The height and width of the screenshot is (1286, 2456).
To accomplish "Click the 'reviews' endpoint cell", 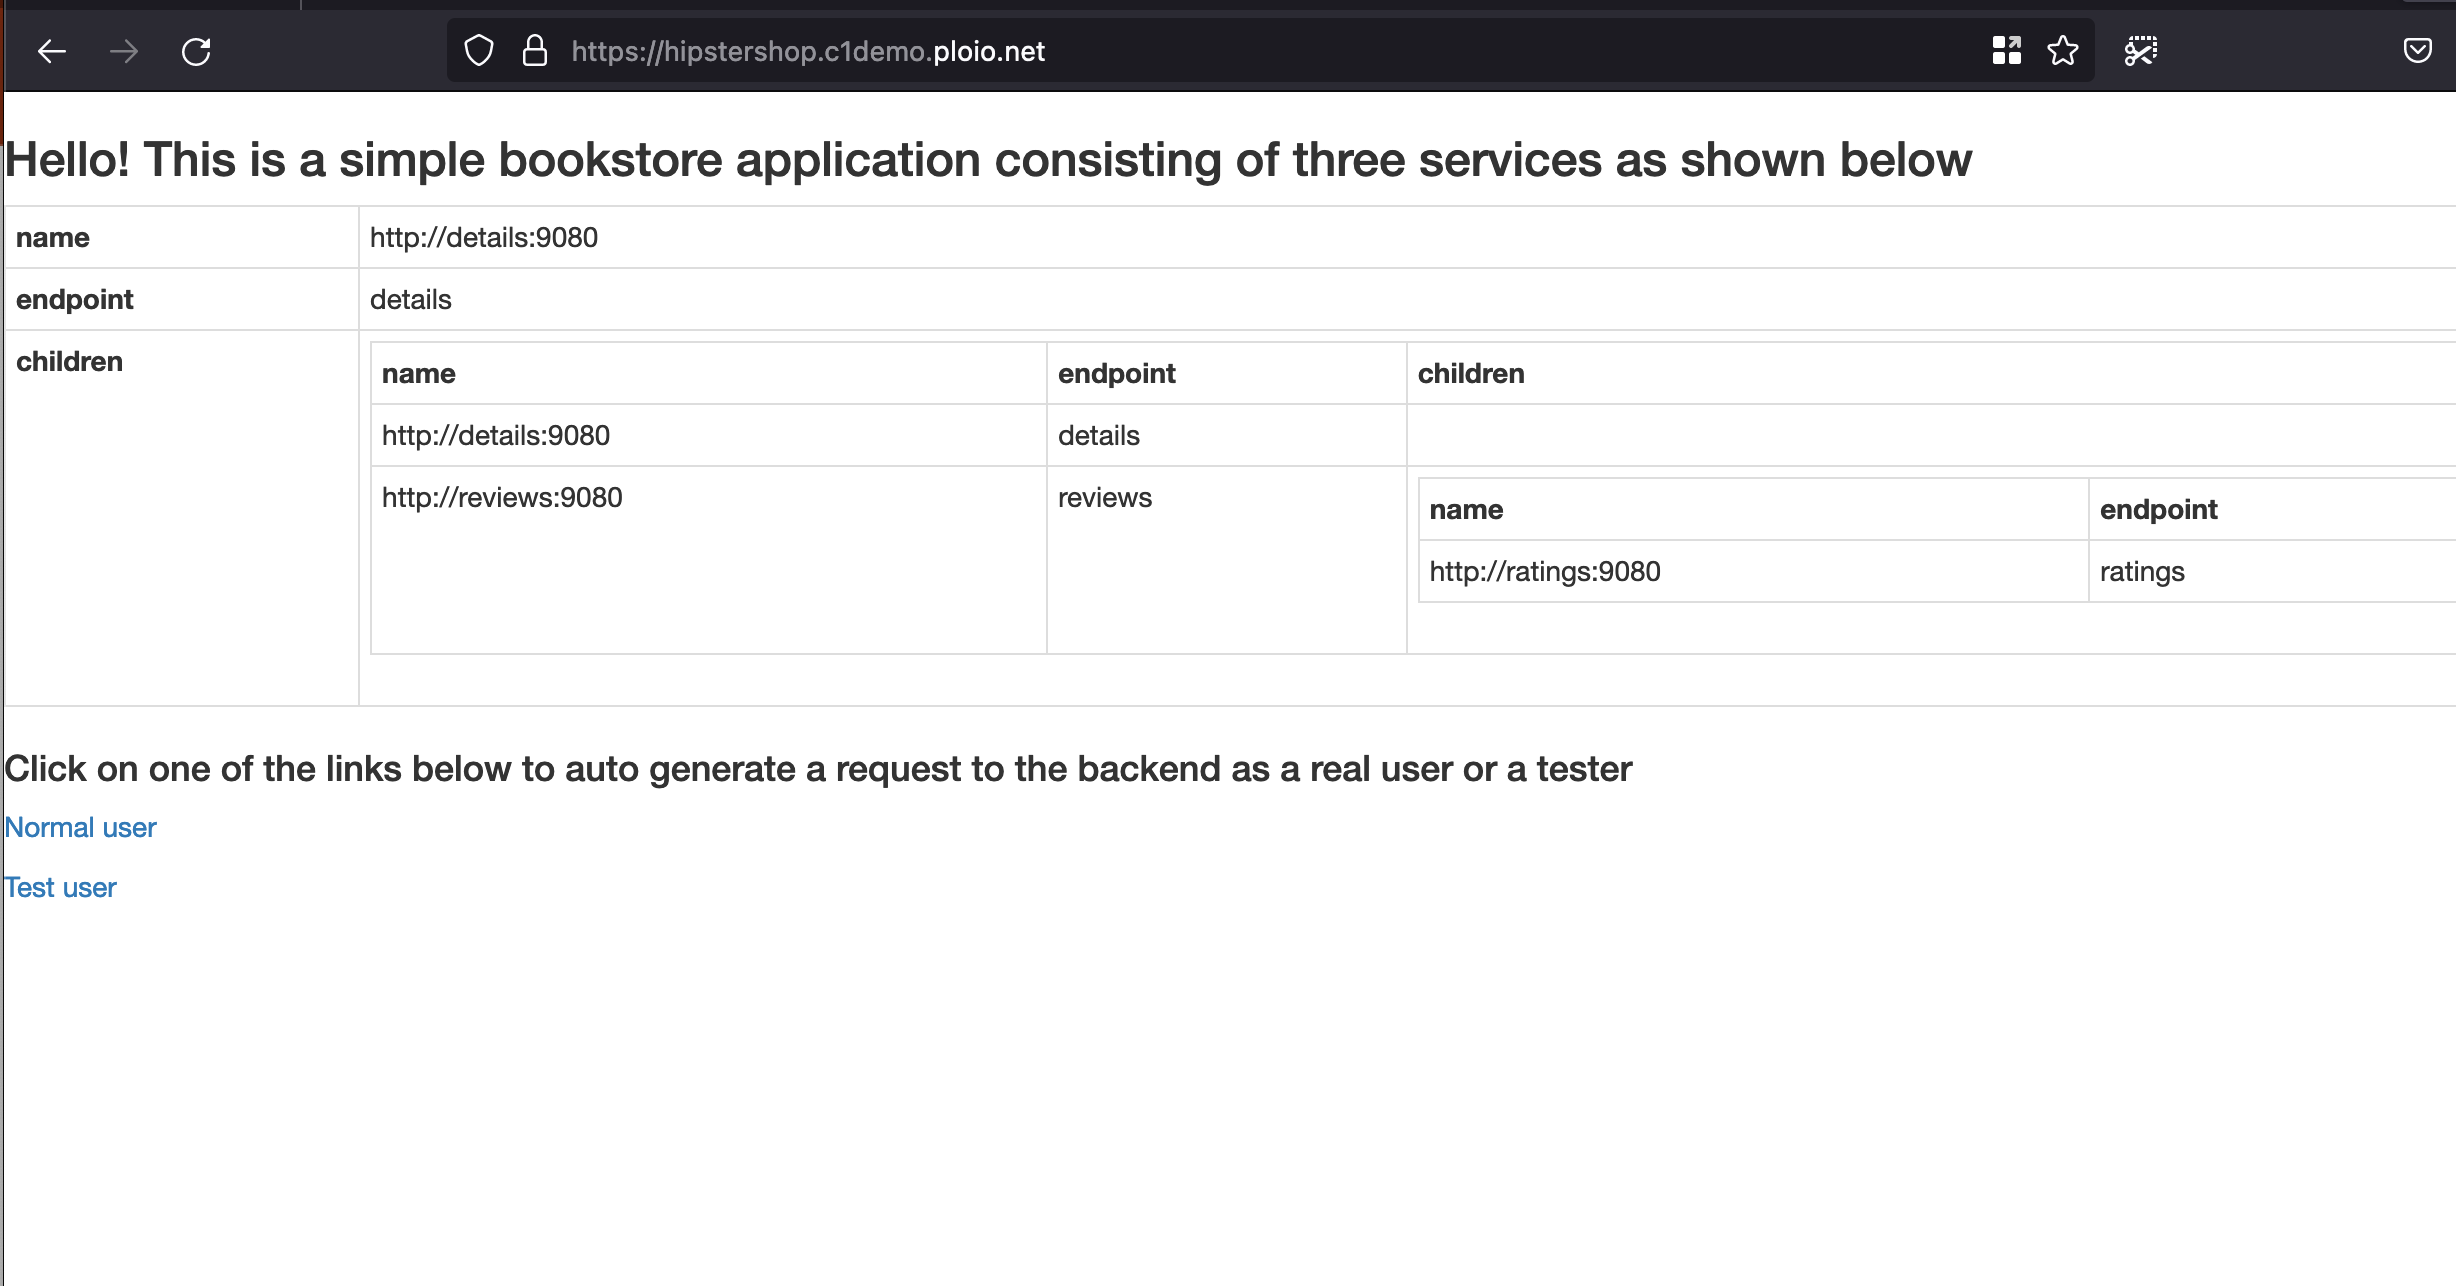I will [1105, 498].
